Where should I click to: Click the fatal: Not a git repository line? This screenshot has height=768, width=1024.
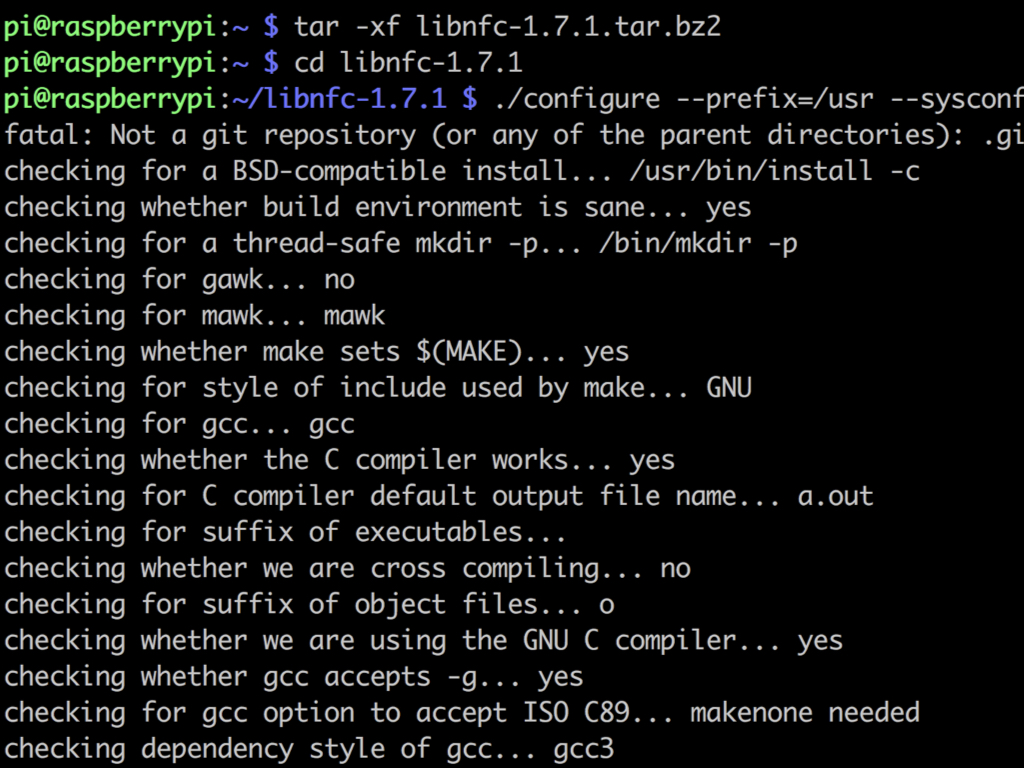pos(513,135)
